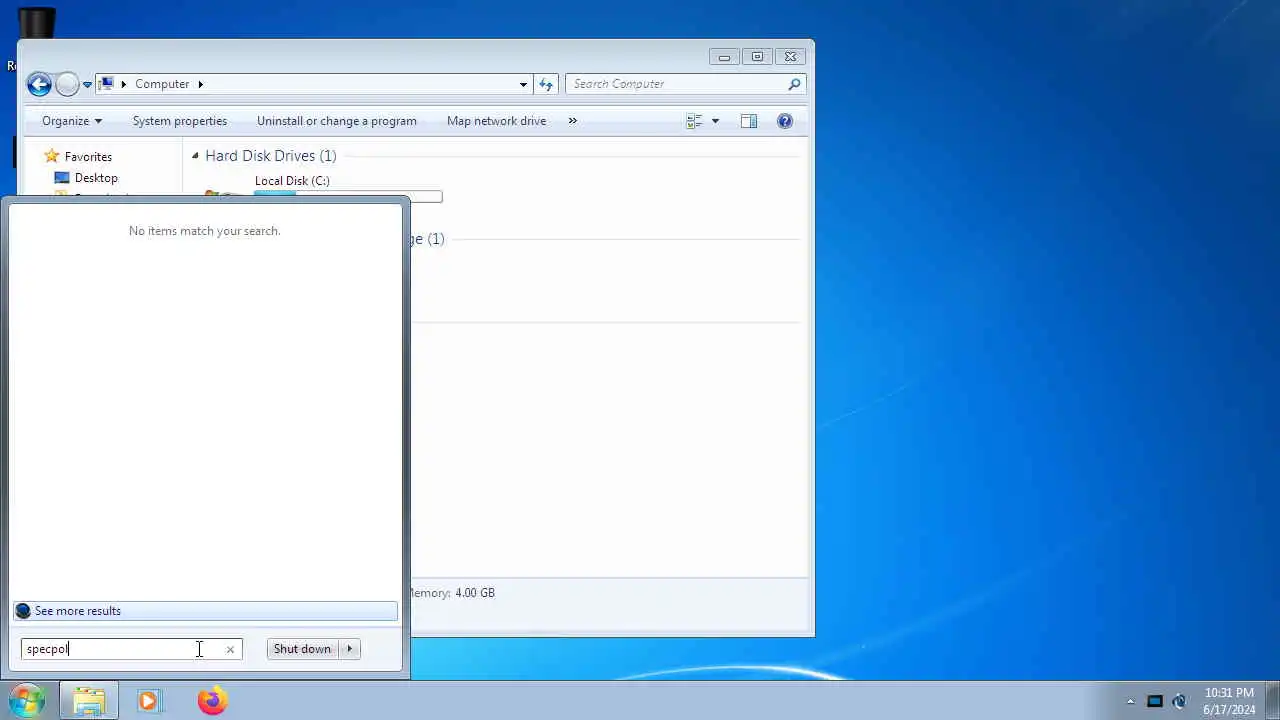Select Desktop in the navigation pane
1280x720 pixels.
96,178
